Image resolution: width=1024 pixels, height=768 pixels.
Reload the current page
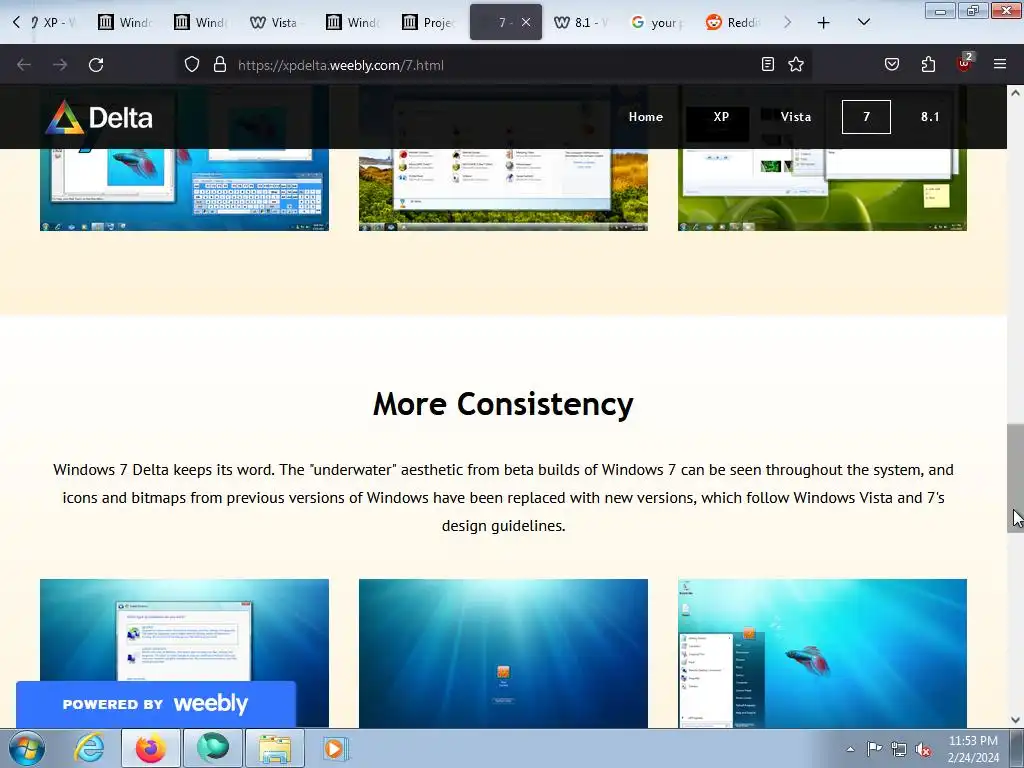(96, 65)
